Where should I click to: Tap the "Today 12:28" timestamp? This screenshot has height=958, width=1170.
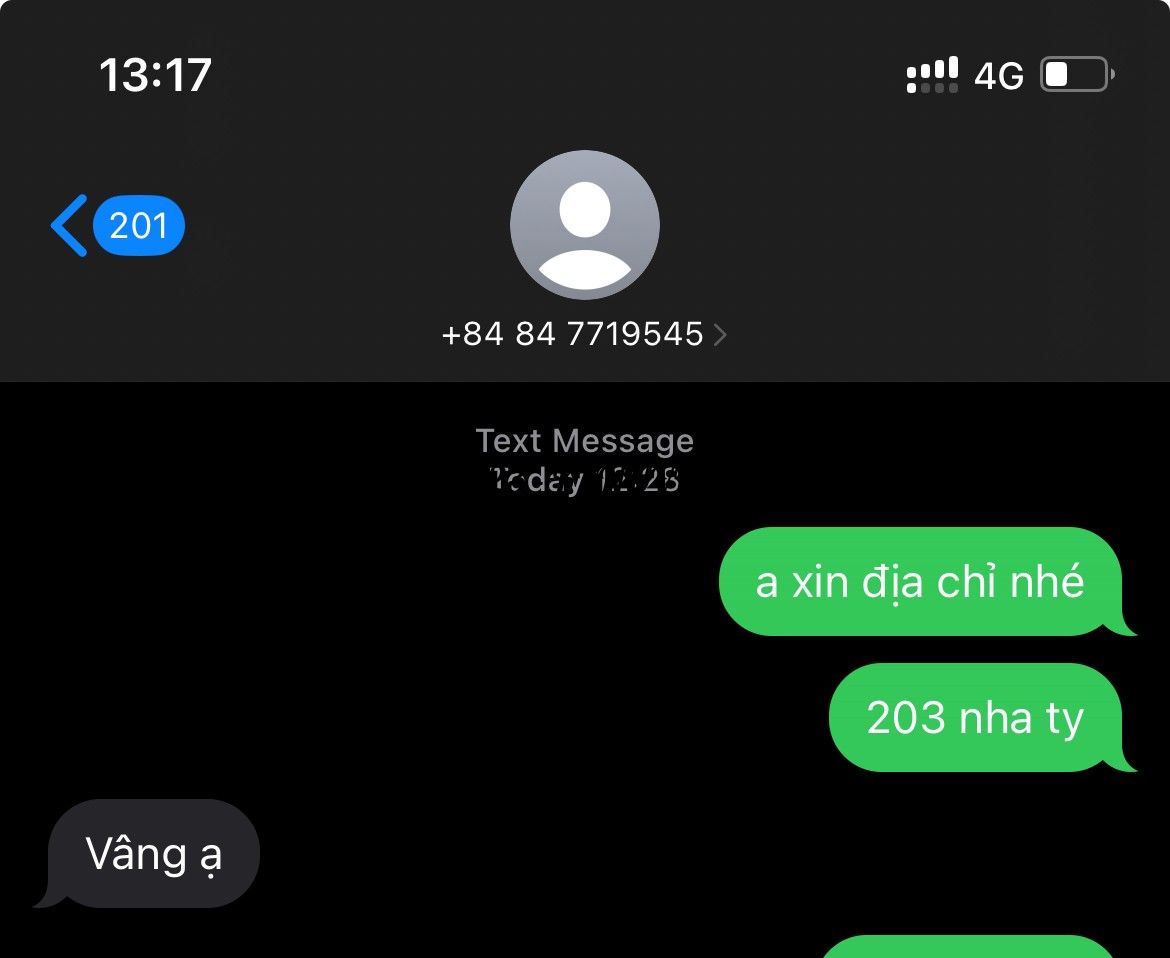point(584,480)
